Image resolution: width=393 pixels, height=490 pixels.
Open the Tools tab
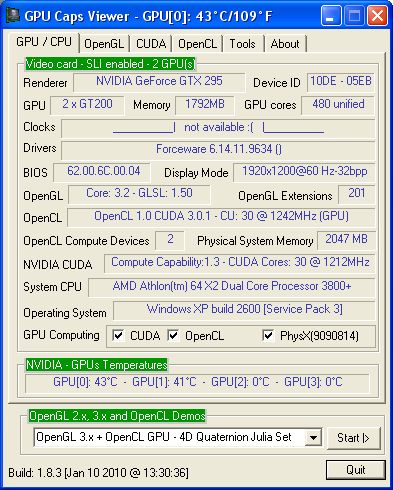tap(243, 44)
